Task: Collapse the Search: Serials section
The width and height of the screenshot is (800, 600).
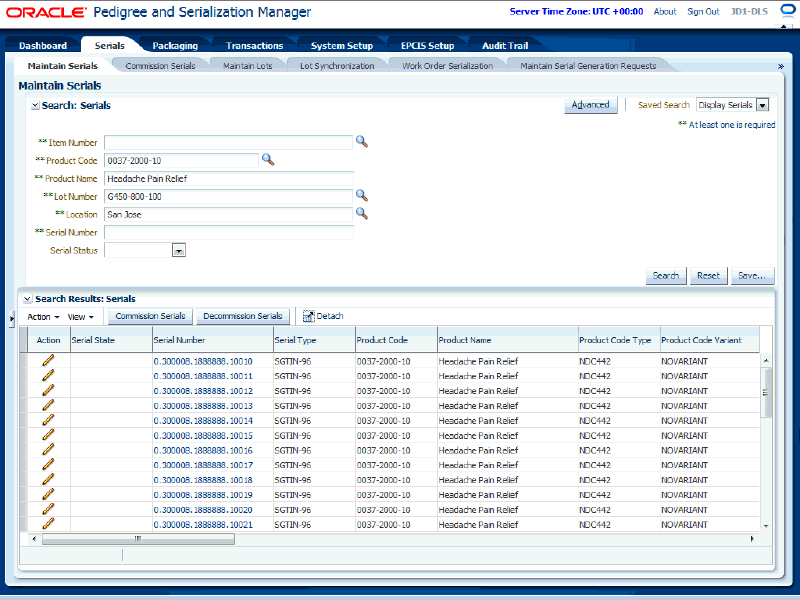Action: (x=35, y=106)
